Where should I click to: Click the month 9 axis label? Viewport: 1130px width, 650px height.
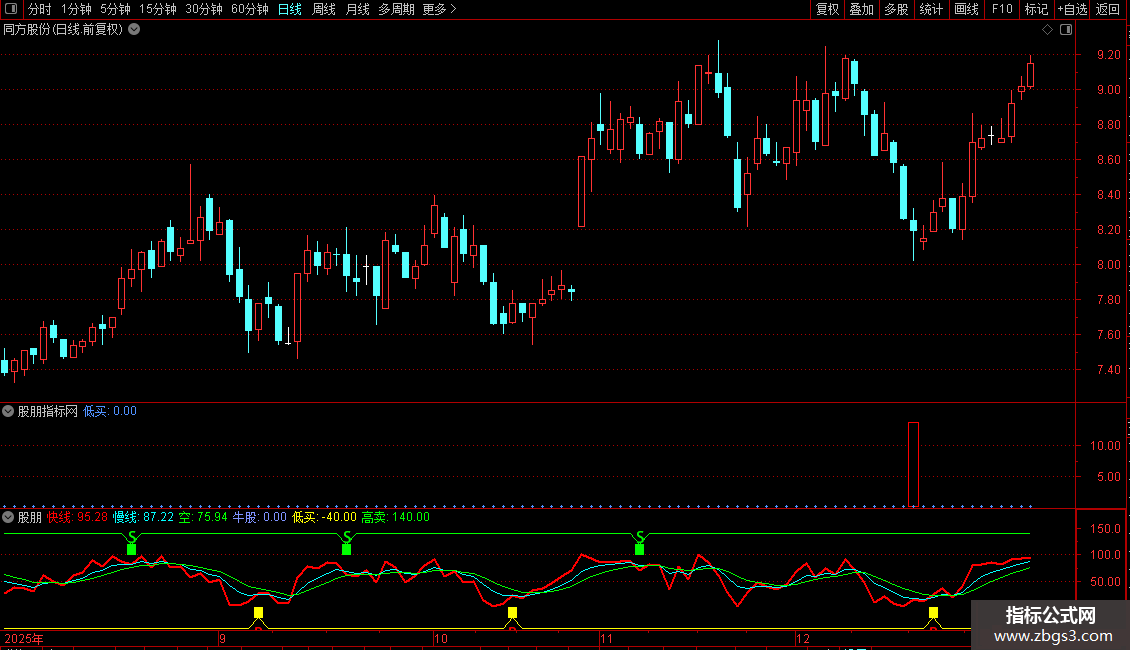[x=222, y=639]
